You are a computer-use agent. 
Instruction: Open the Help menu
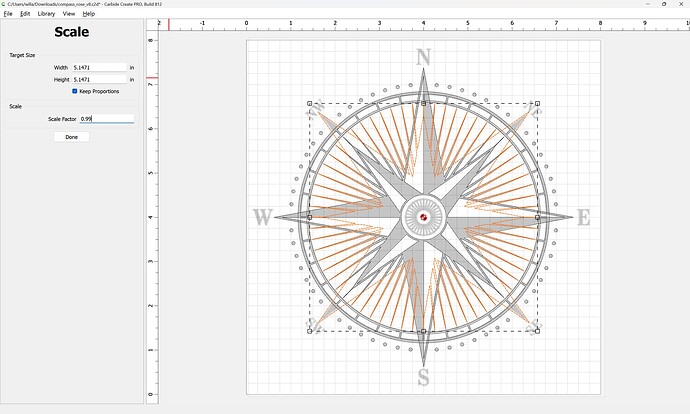pyautogui.click(x=89, y=14)
